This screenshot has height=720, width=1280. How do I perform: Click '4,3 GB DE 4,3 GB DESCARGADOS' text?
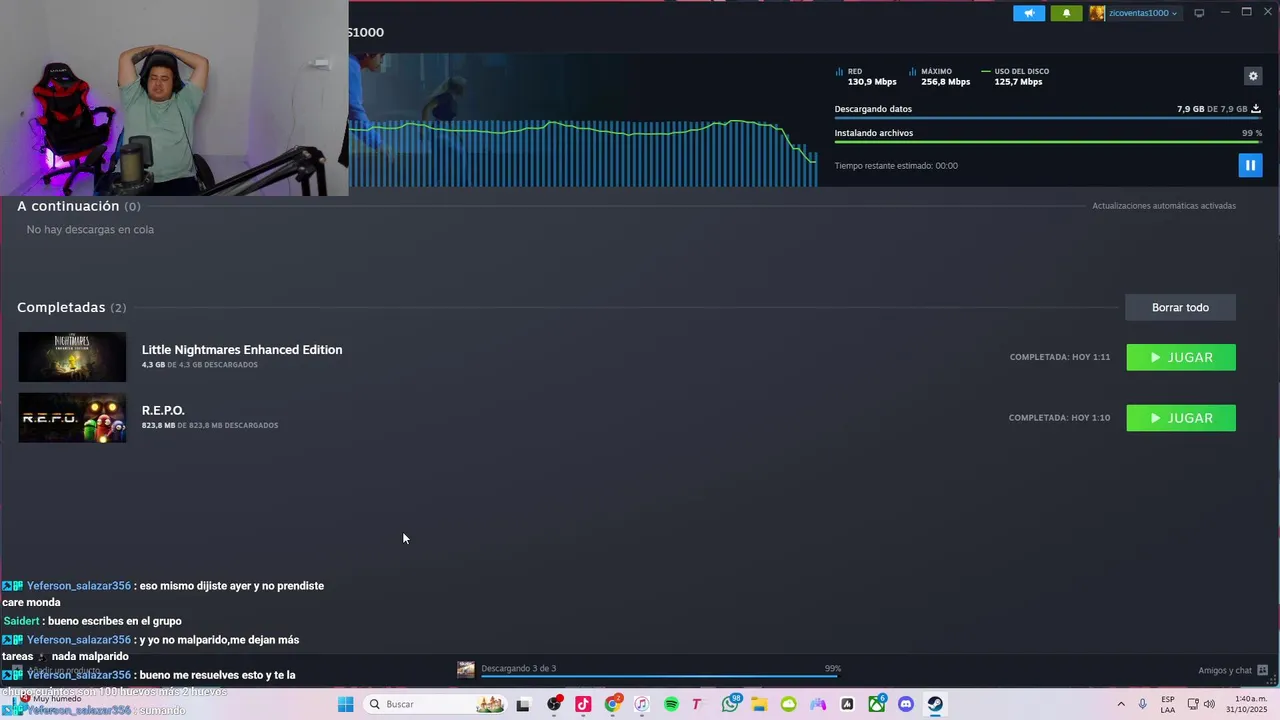point(200,365)
